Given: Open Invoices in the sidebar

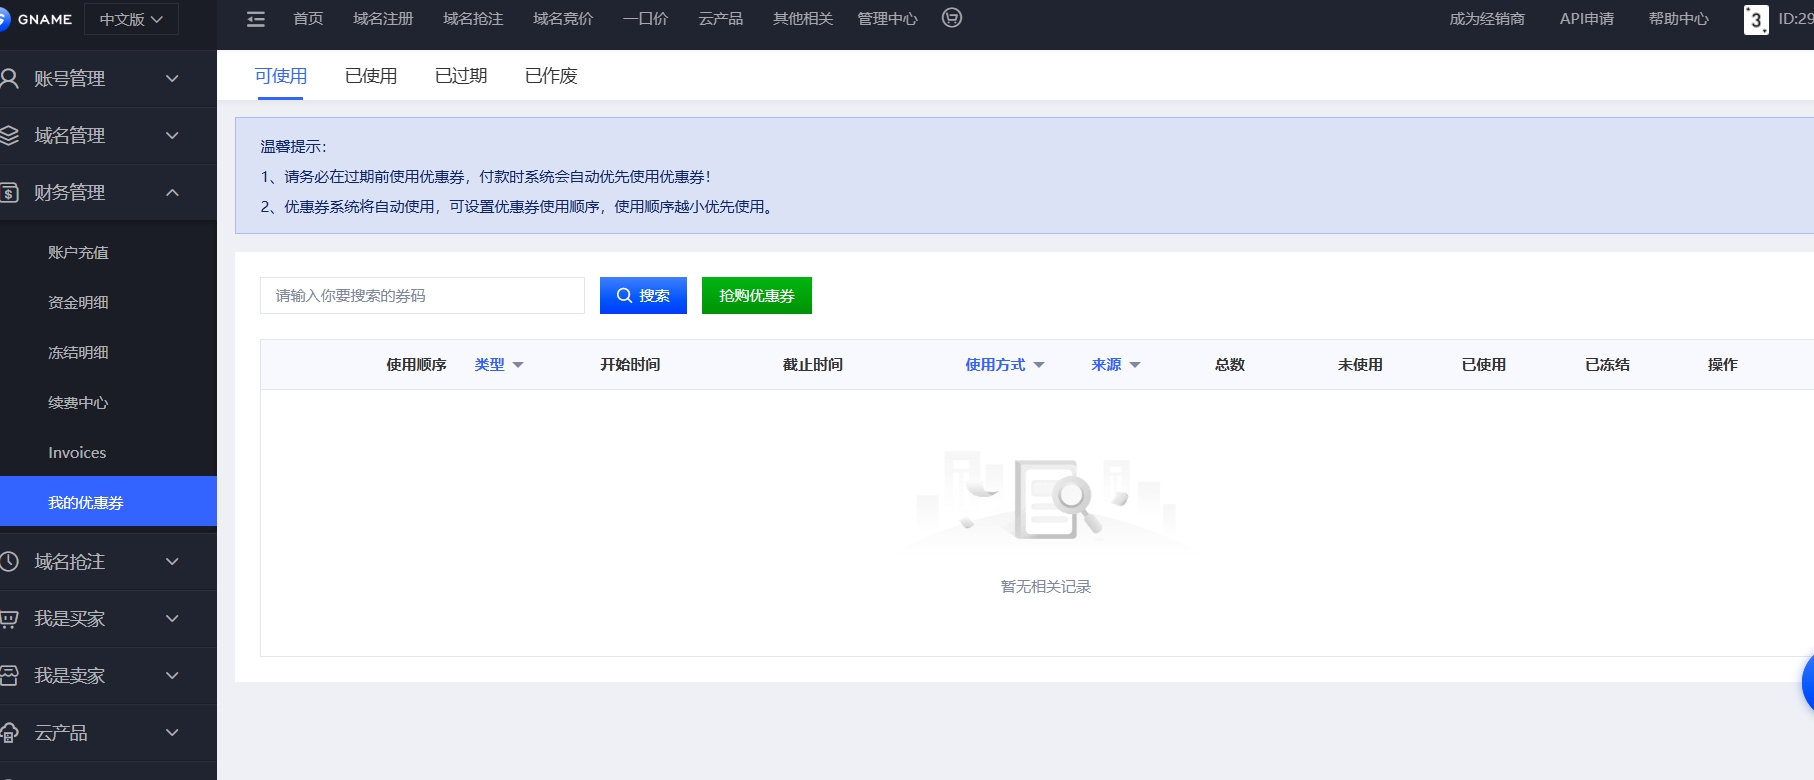Looking at the screenshot, I should 77,453.
